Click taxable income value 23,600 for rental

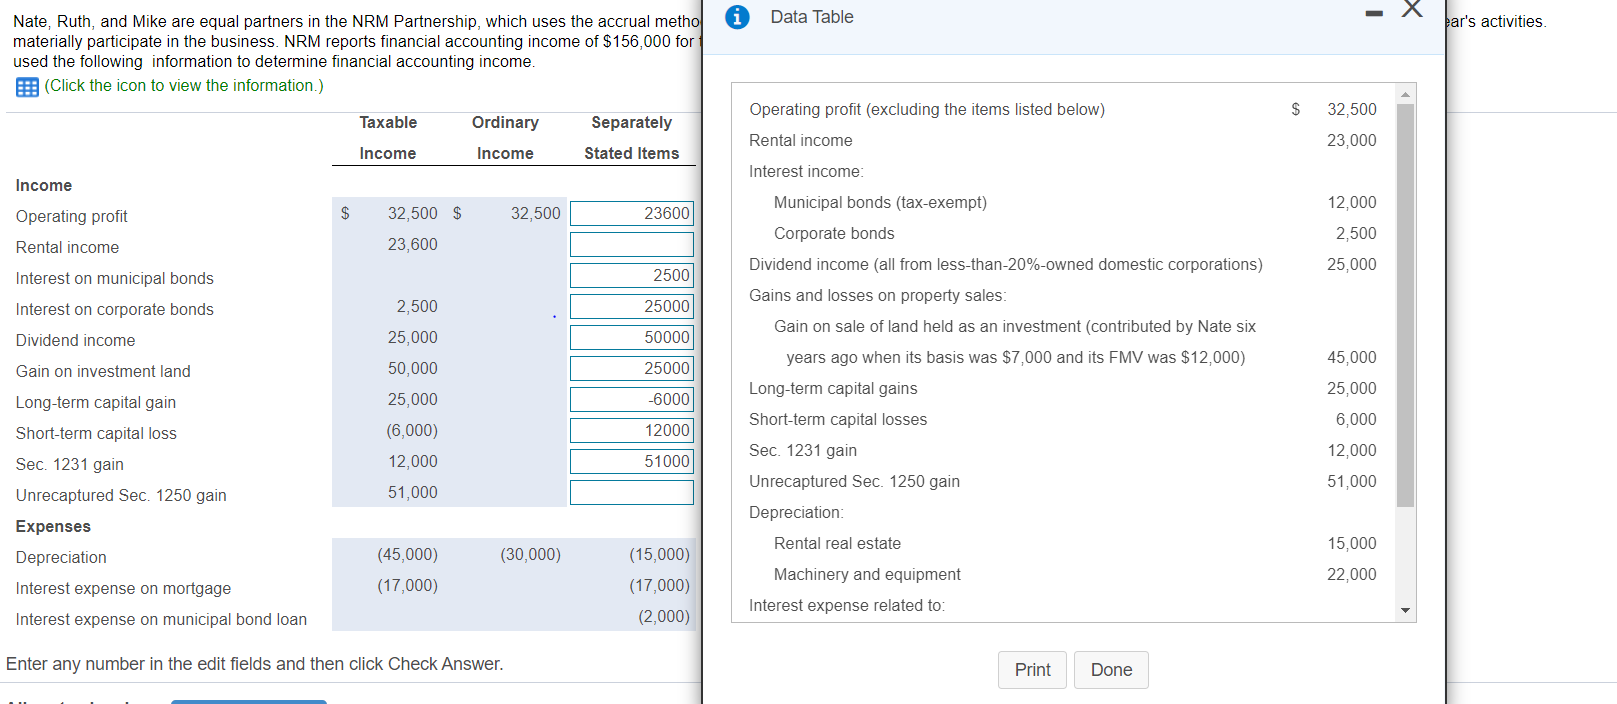point(412,244)
